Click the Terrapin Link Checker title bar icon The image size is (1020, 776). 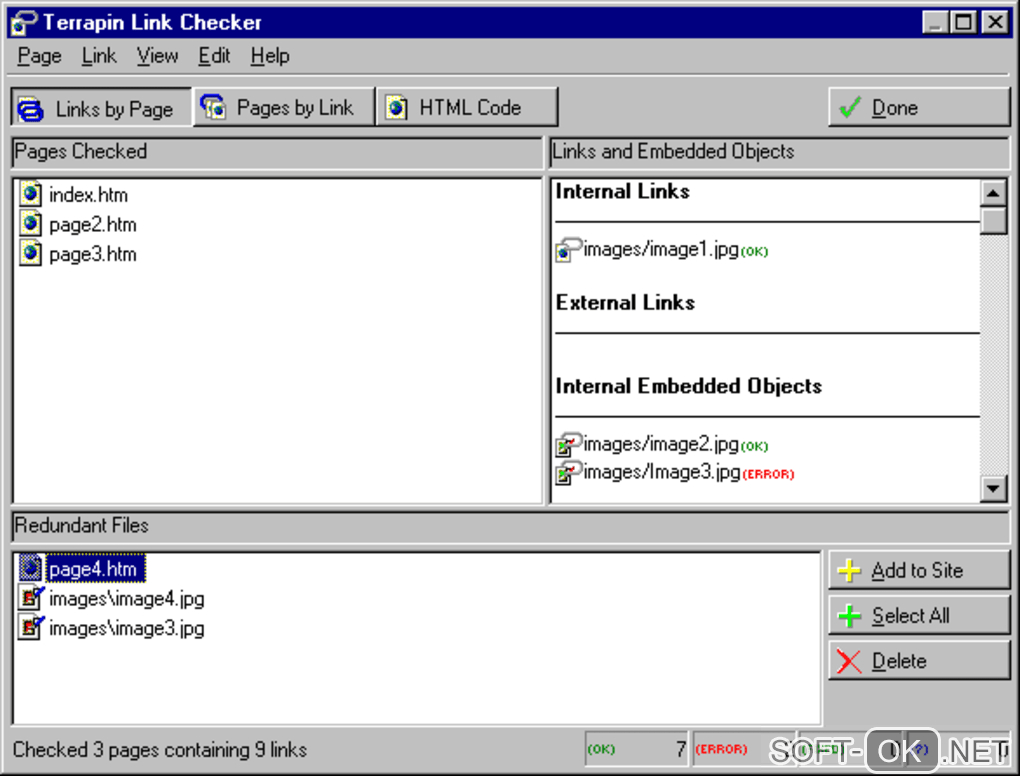pyautogui.click(x=23, y=23)
